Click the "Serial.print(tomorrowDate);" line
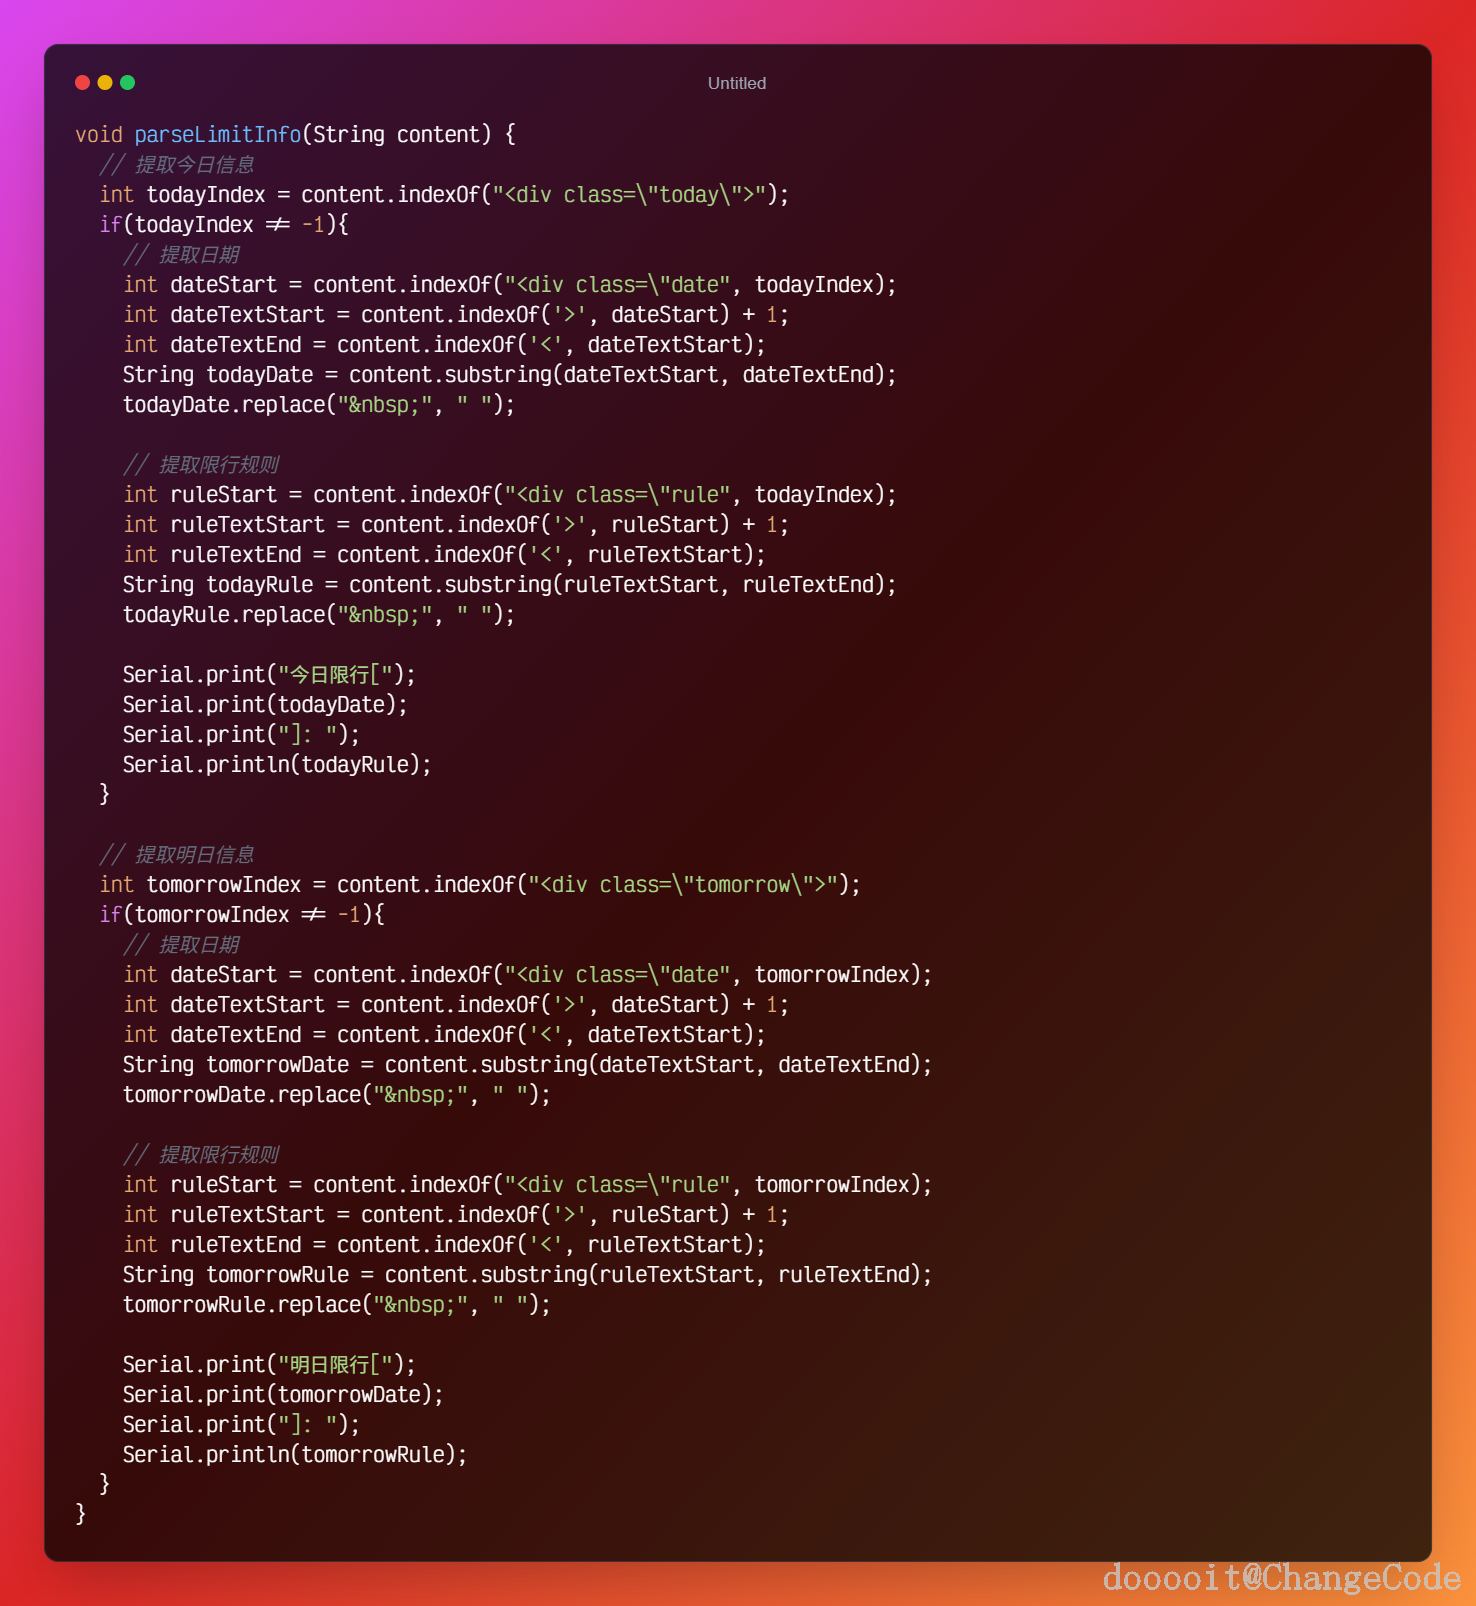Screen dimensions: 1476x1606 [283, 1395]
